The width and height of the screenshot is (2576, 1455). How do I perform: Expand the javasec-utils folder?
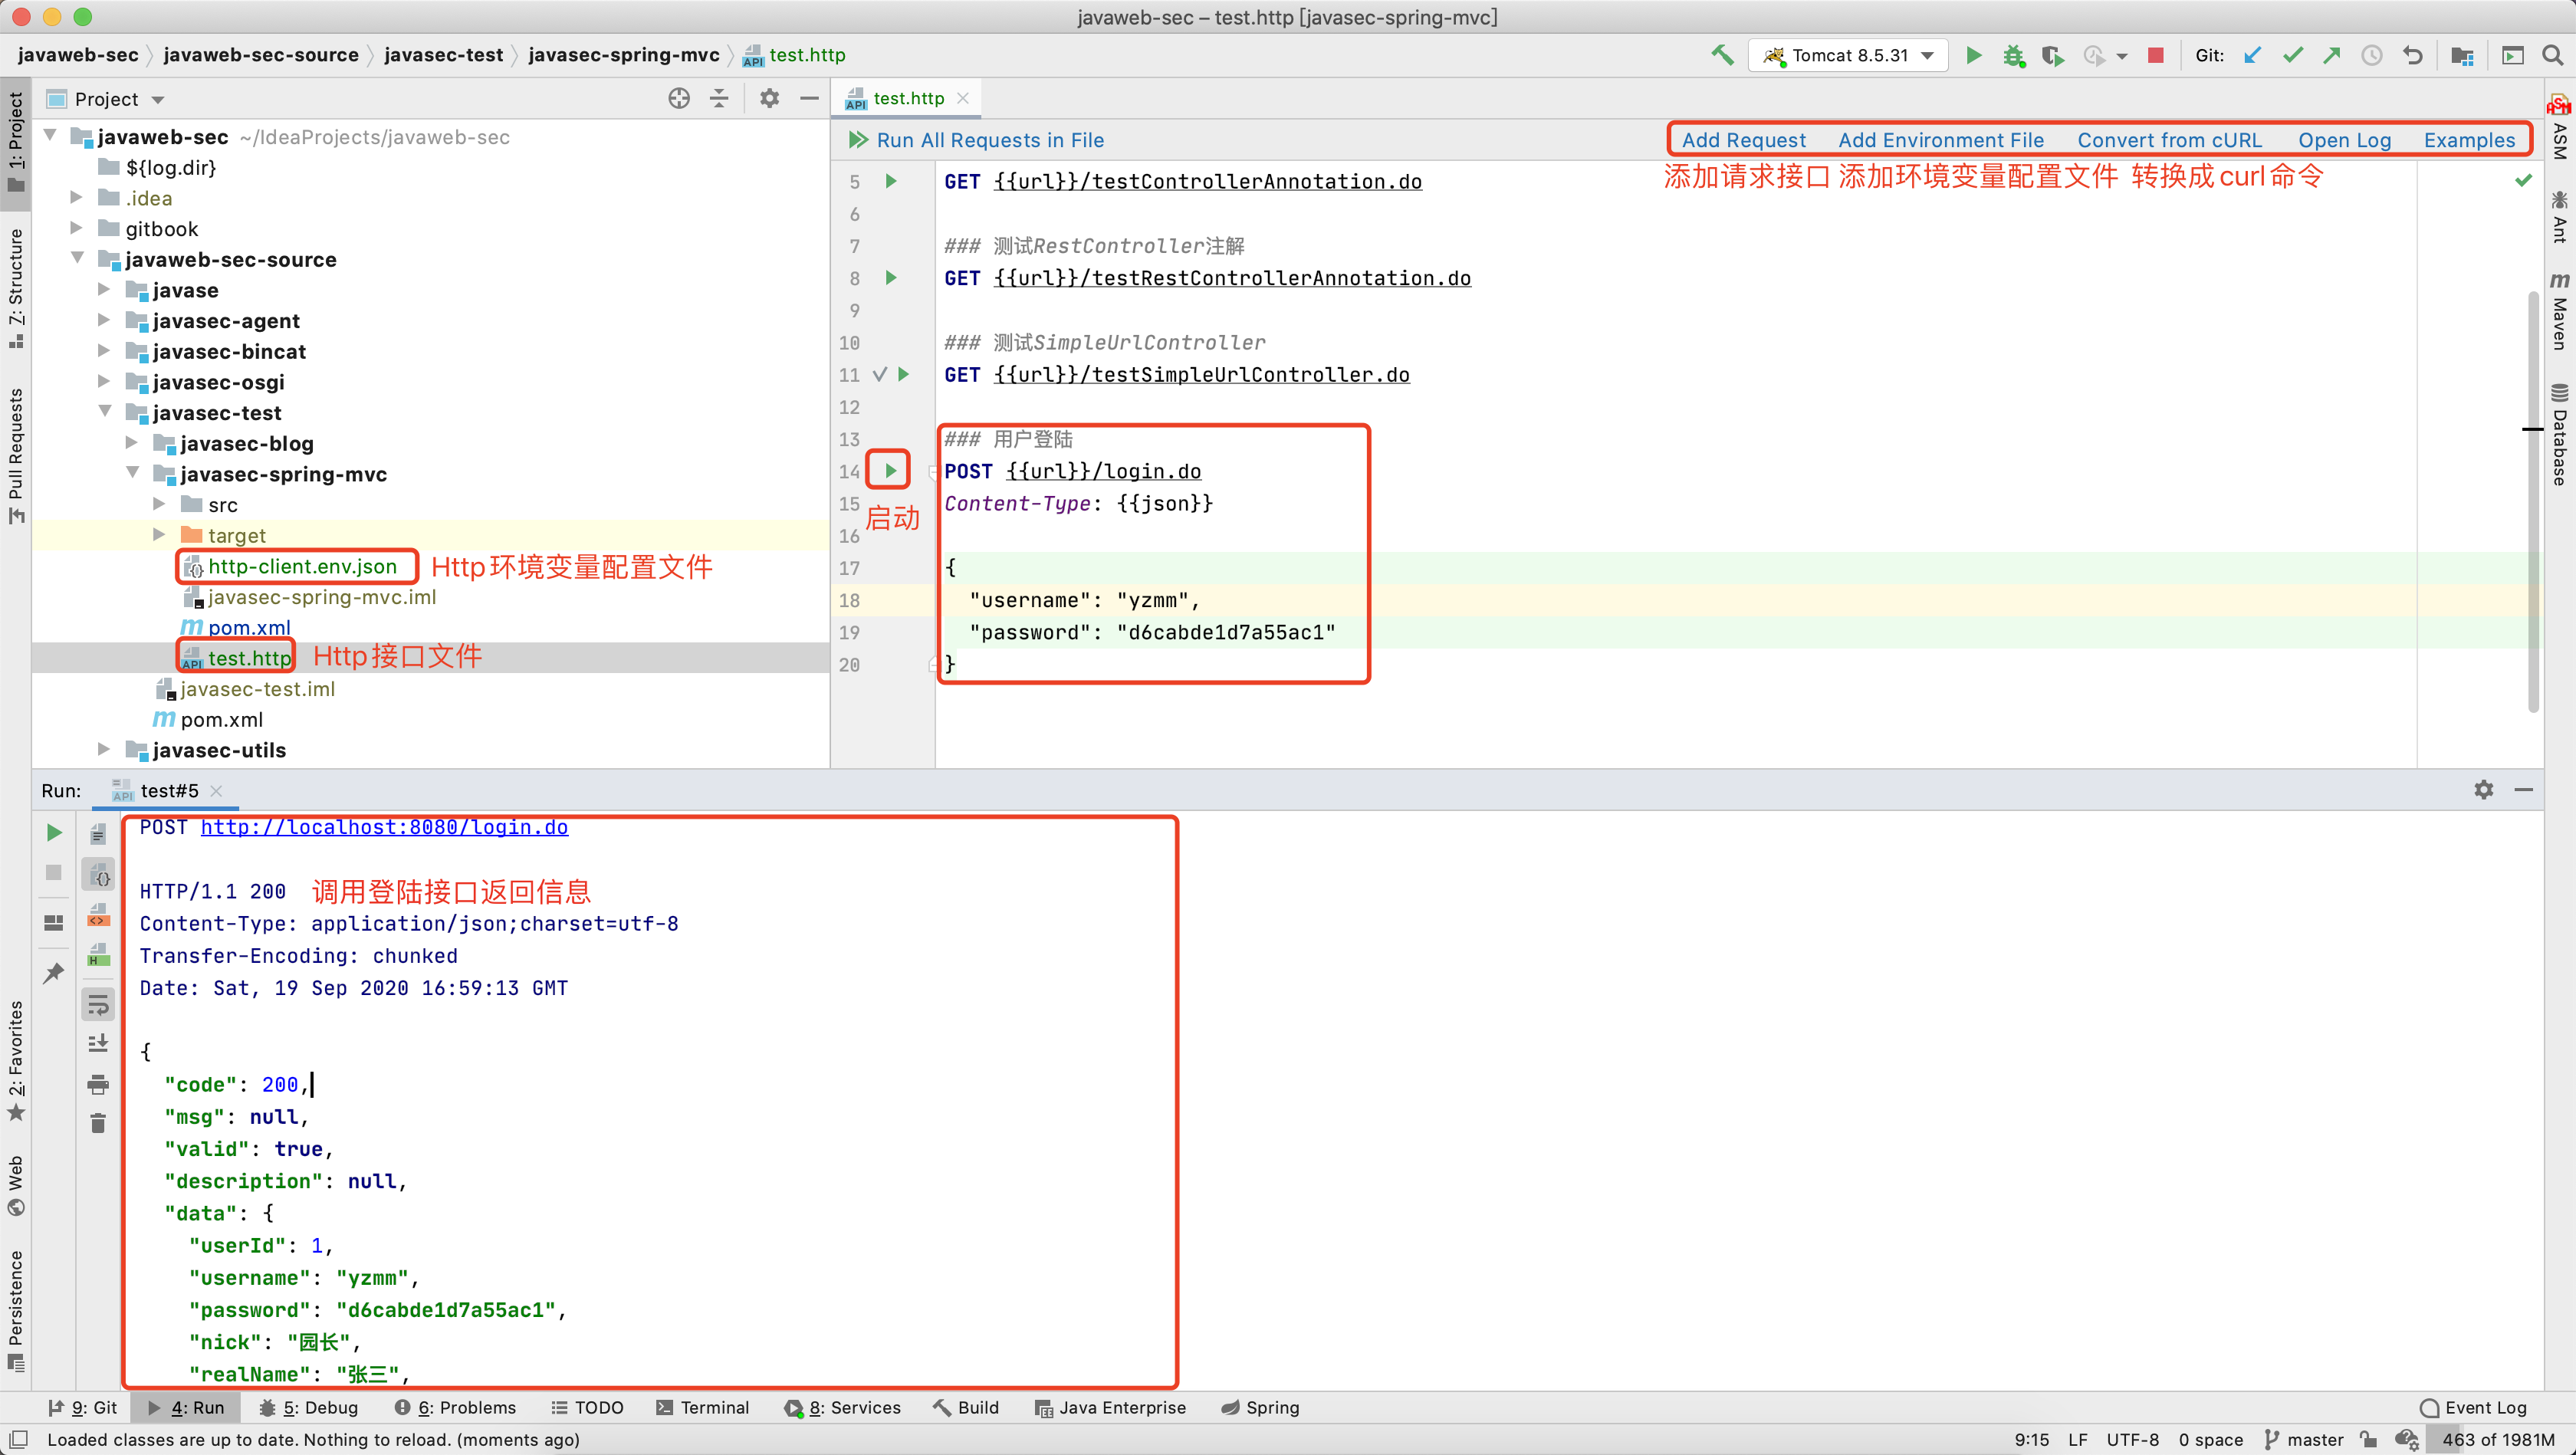point(104,749)
